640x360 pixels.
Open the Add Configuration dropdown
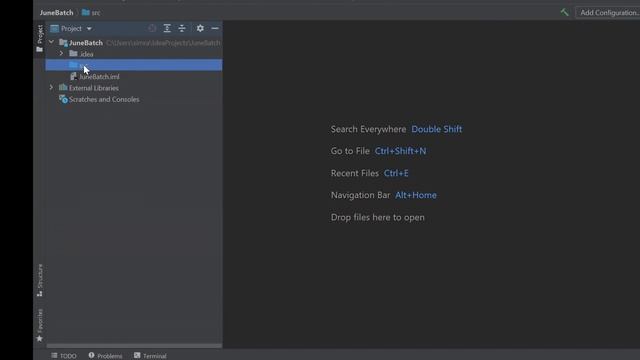pyautogui.click(x=609, y=13)
